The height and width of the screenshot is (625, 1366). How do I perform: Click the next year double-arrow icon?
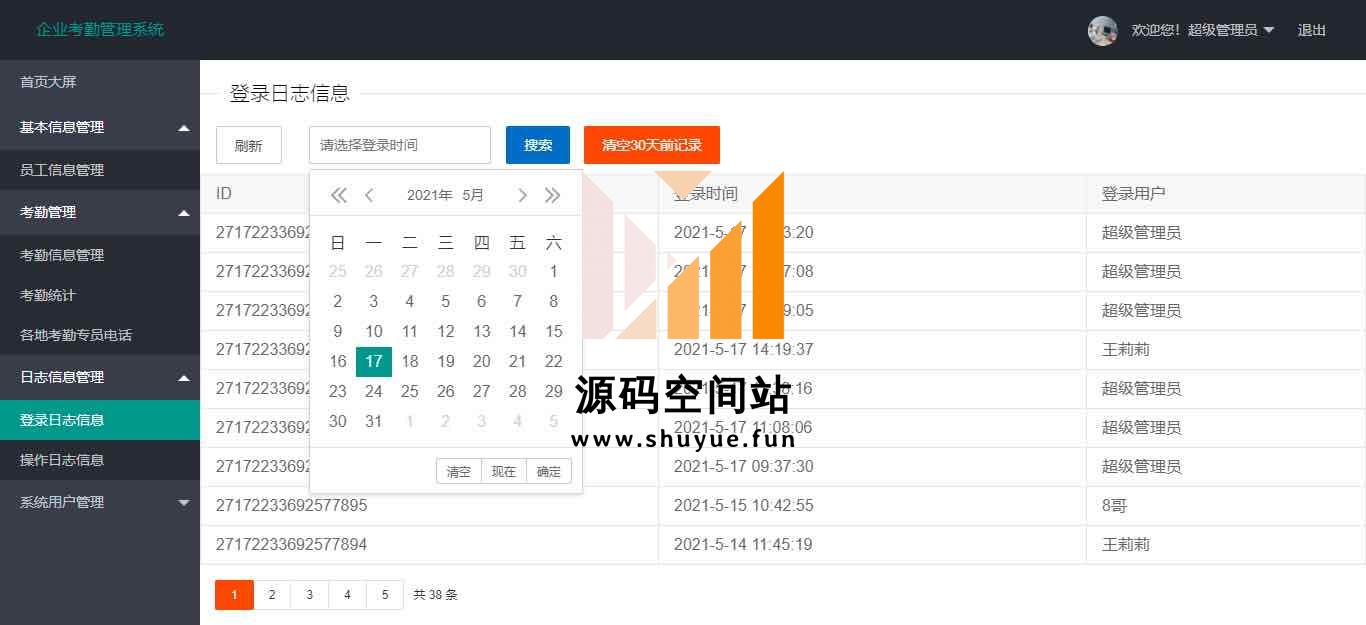point(552,195)
